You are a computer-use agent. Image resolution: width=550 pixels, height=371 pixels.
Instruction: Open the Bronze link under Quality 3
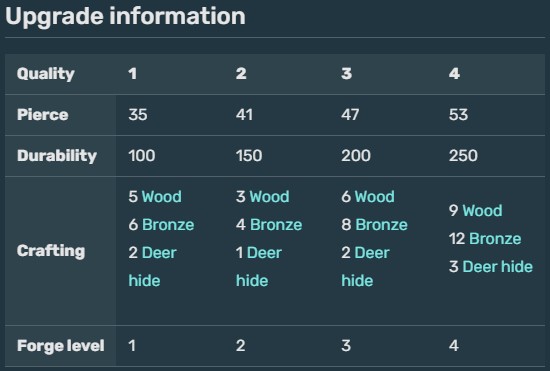[x=382, y=224]
